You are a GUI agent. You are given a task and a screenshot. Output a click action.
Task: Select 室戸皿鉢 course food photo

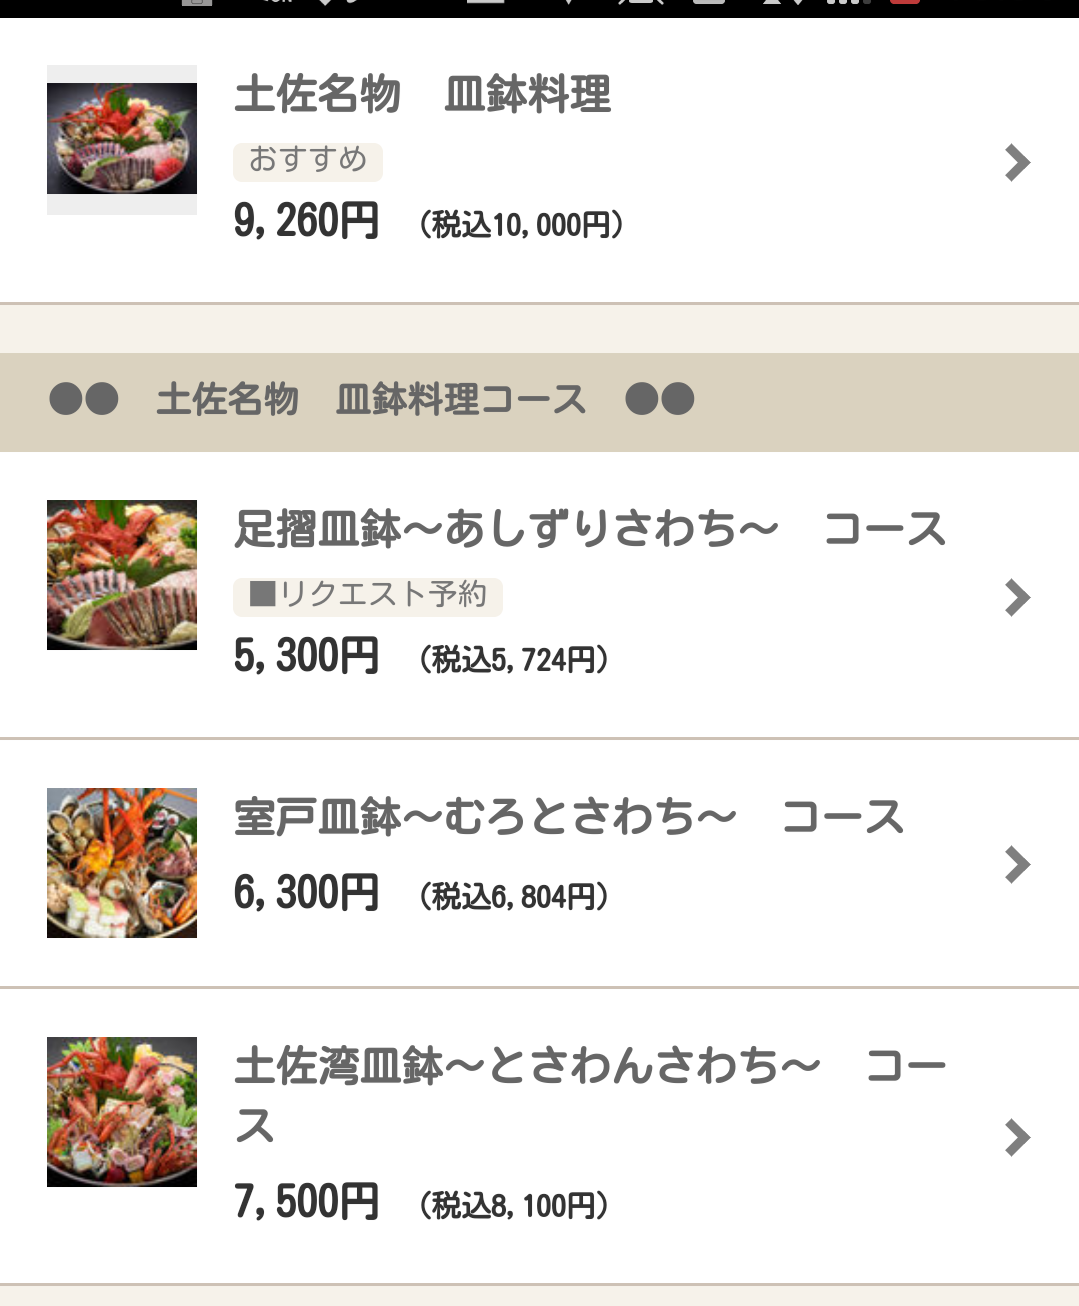coord(122,863)
